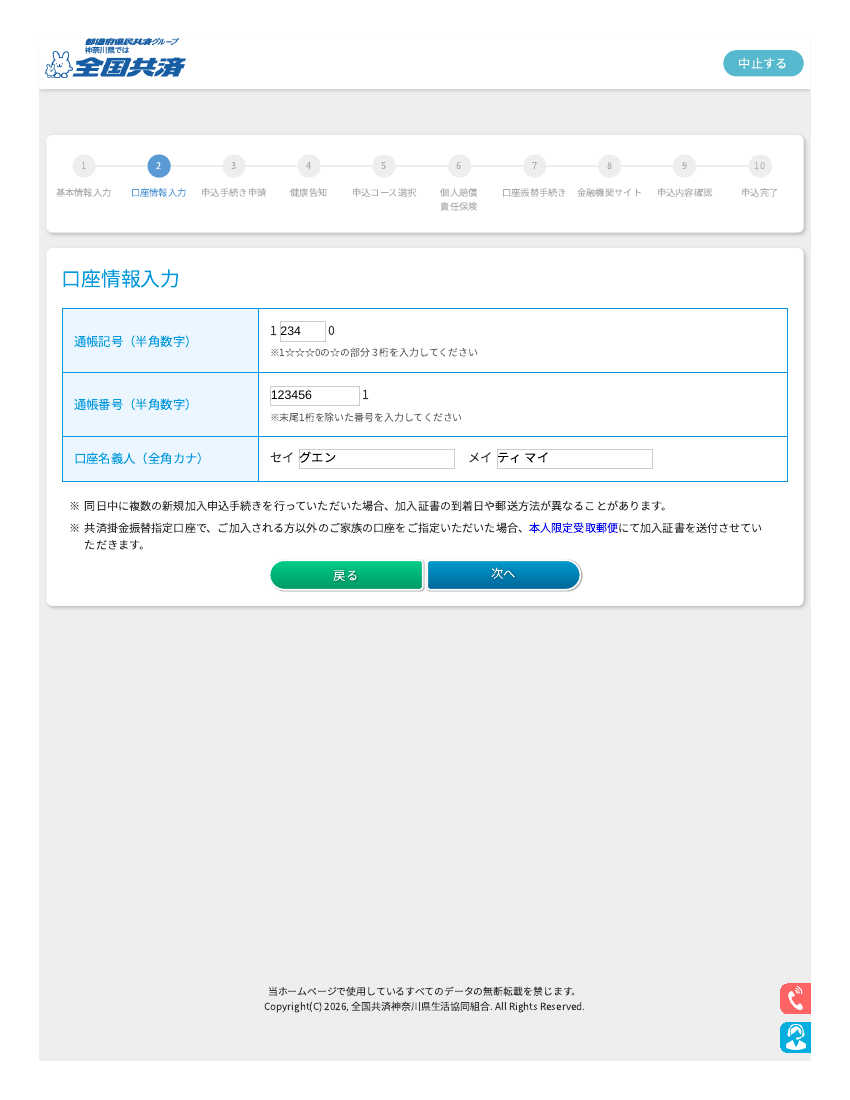Select step 3 申込手続き申請 circle
The width and height of the screenshot is (850, 1100).
[234, 166]
